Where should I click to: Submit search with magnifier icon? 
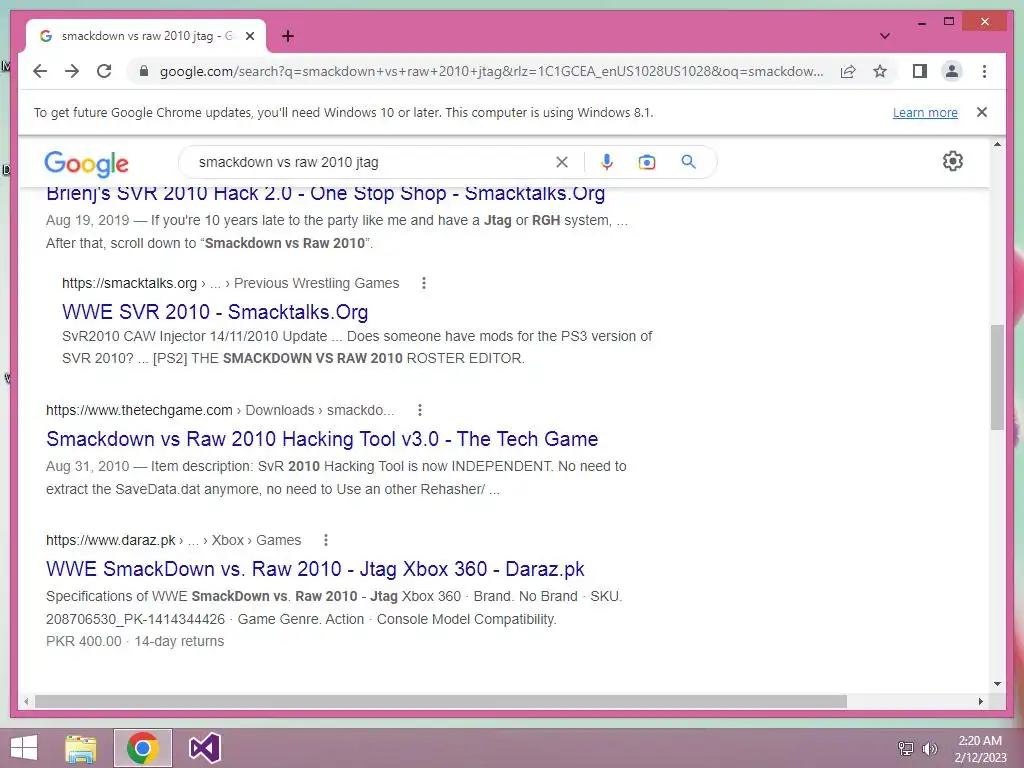688,162
